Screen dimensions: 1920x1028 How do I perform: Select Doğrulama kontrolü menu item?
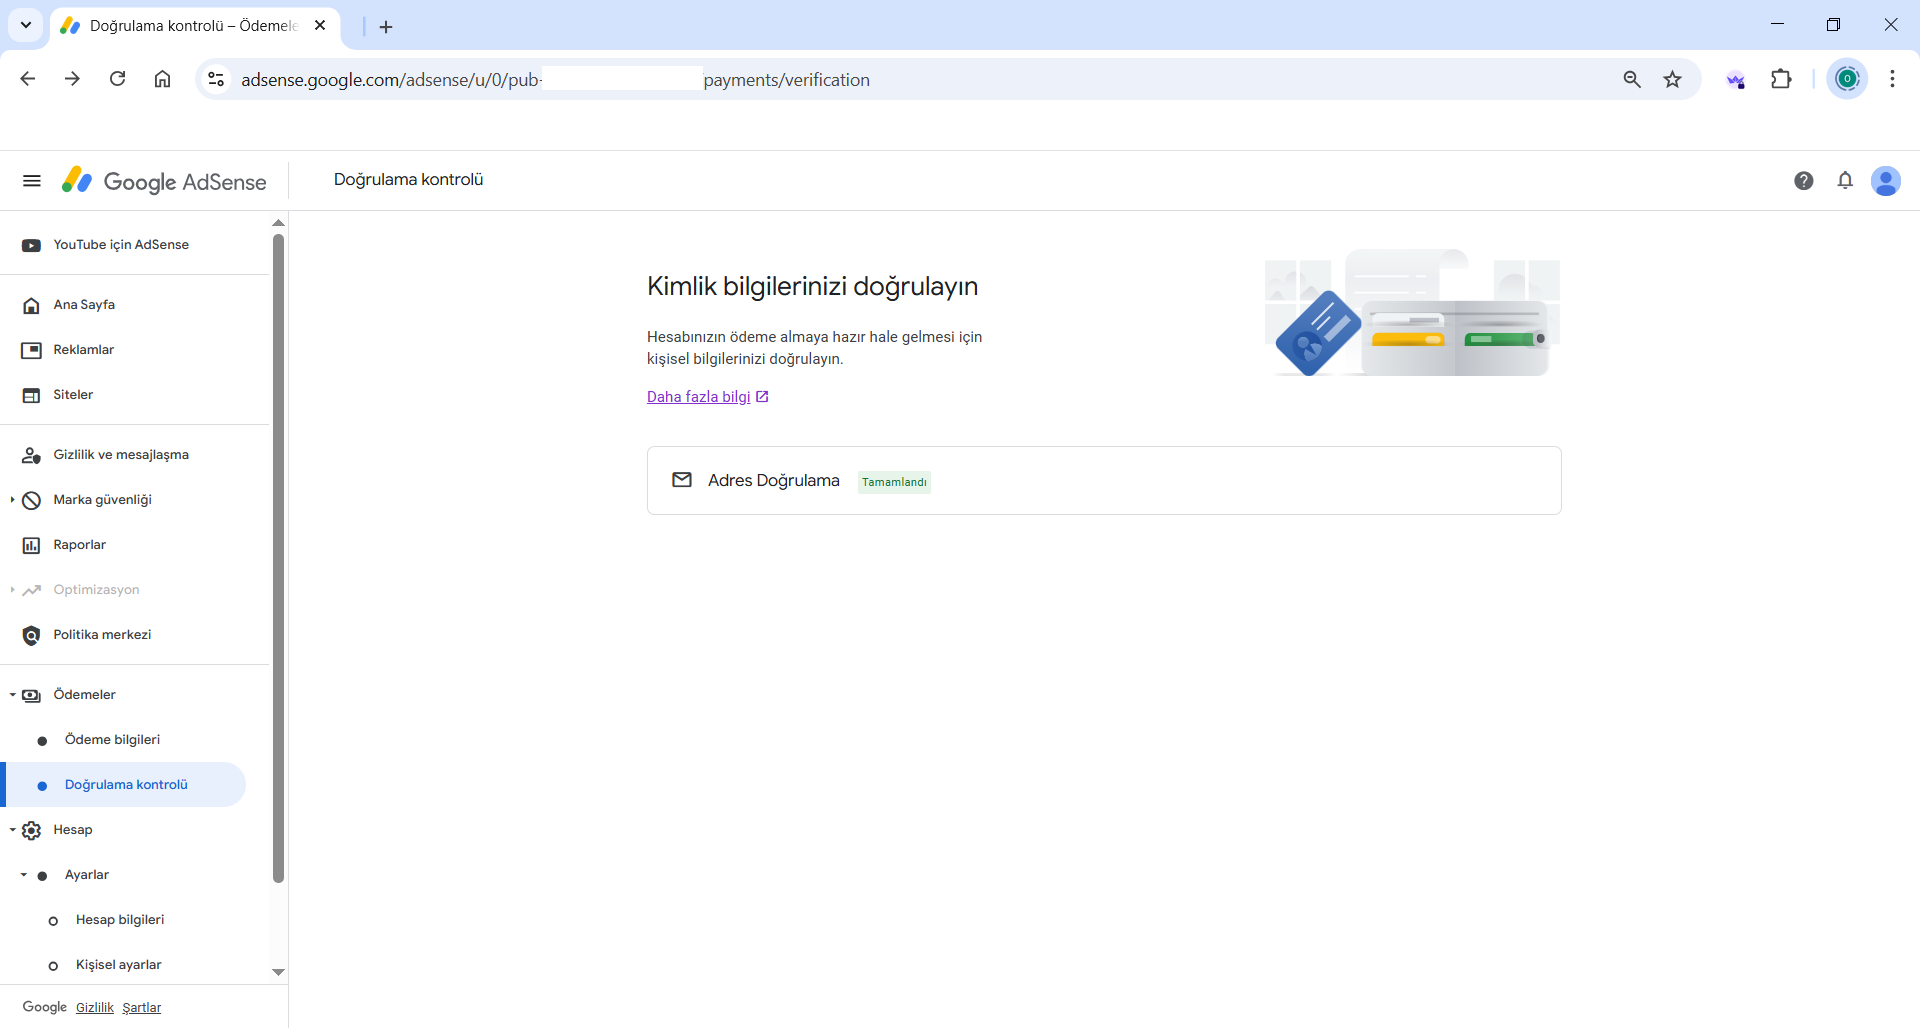pyautogui.click(x=124, y=785)
